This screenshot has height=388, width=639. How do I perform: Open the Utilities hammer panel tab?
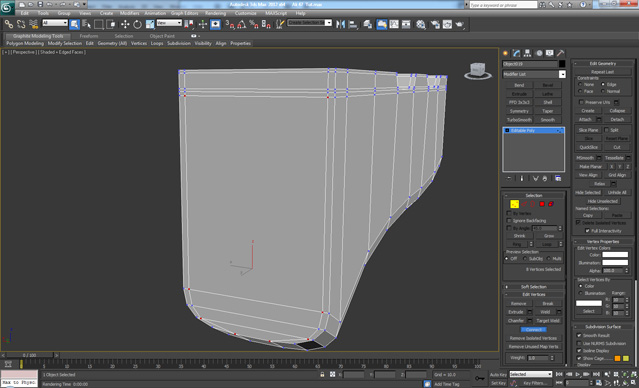(x=561, y=53)
